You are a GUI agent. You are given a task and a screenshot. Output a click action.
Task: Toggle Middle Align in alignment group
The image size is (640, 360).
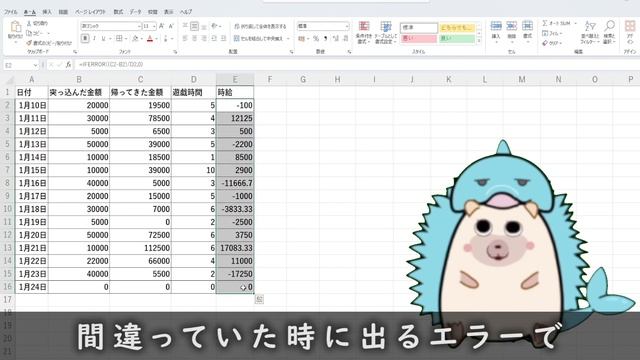click(194, 27)
